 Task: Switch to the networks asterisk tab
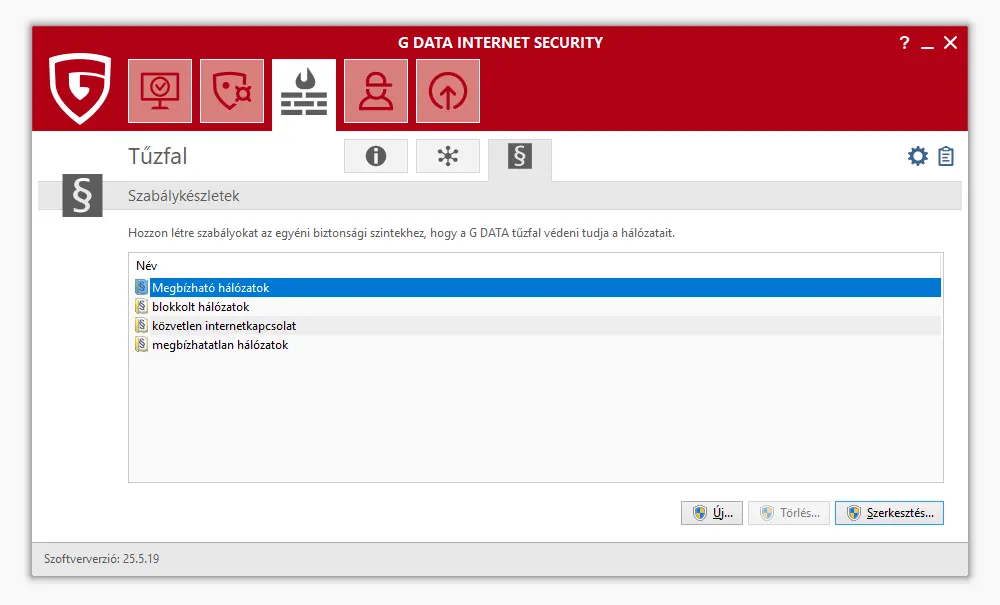click(448, 156)
